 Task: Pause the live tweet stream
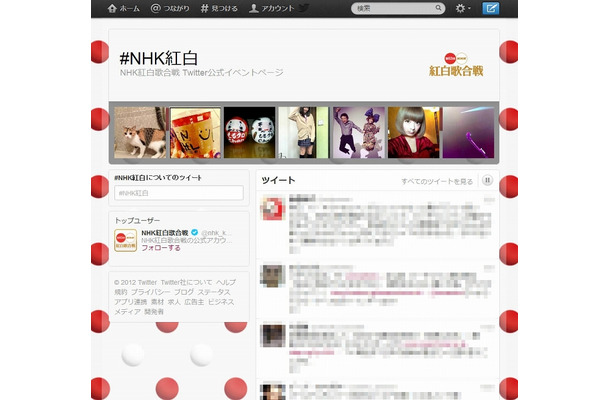click(x=487, y=180)
